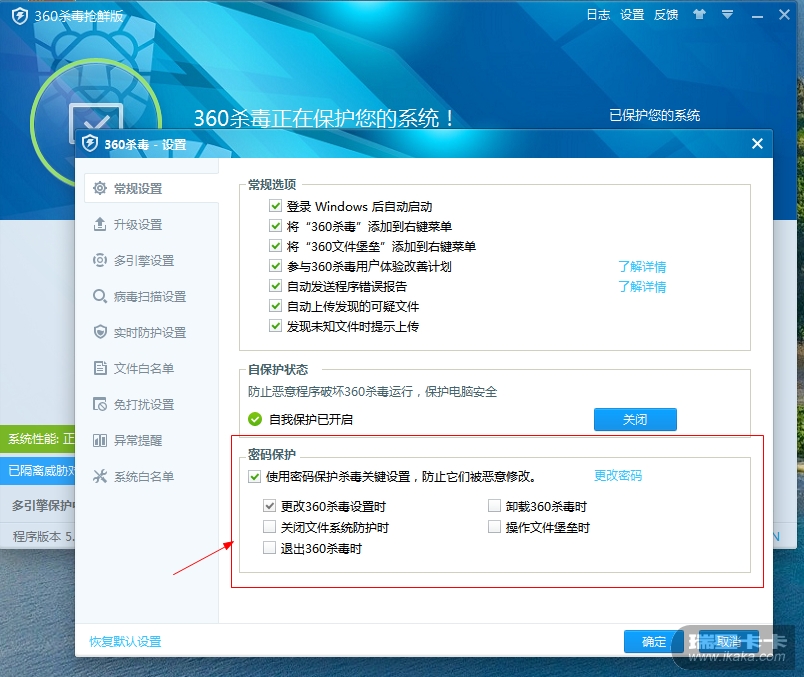Image resolution: width=804 pixels, height=677 pixels.
Task: Toggle 参与360杀毒用户体验改善计划 checkbox
Action: pyautogui.click(x=275, y=266)
